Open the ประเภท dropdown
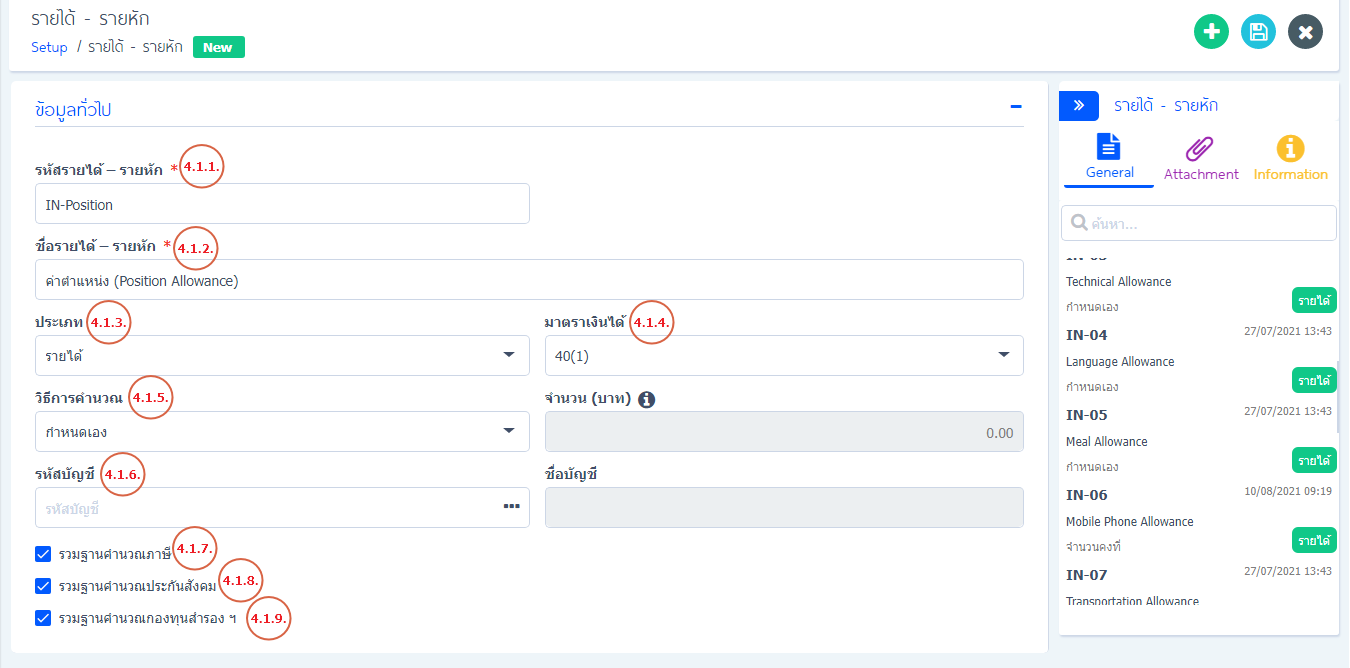1350x668 pixels. (282, 355)
